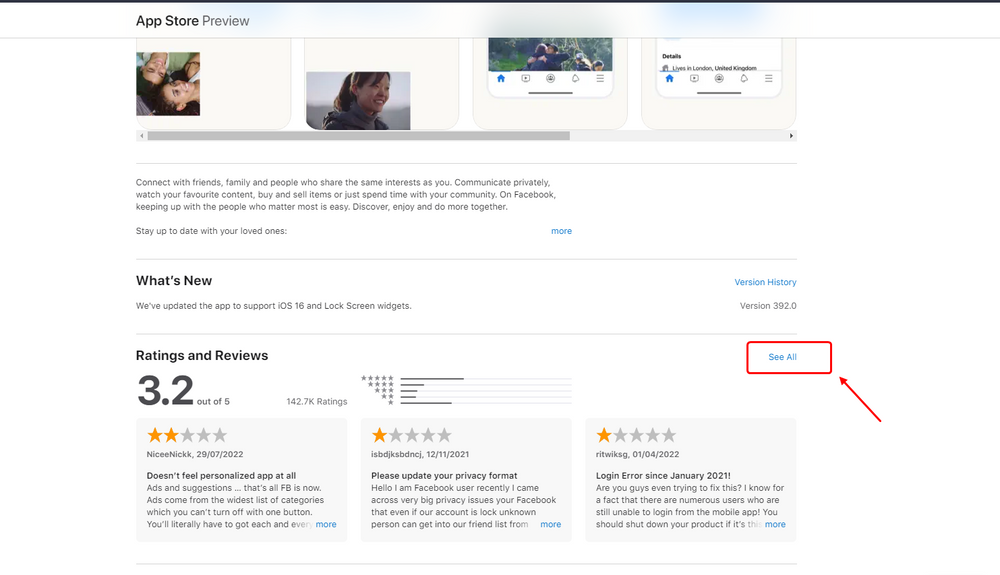Click the iOS 16 Lock Screen widgets update note
This screenshot has height=575, width=1000.
click(274, 306)
